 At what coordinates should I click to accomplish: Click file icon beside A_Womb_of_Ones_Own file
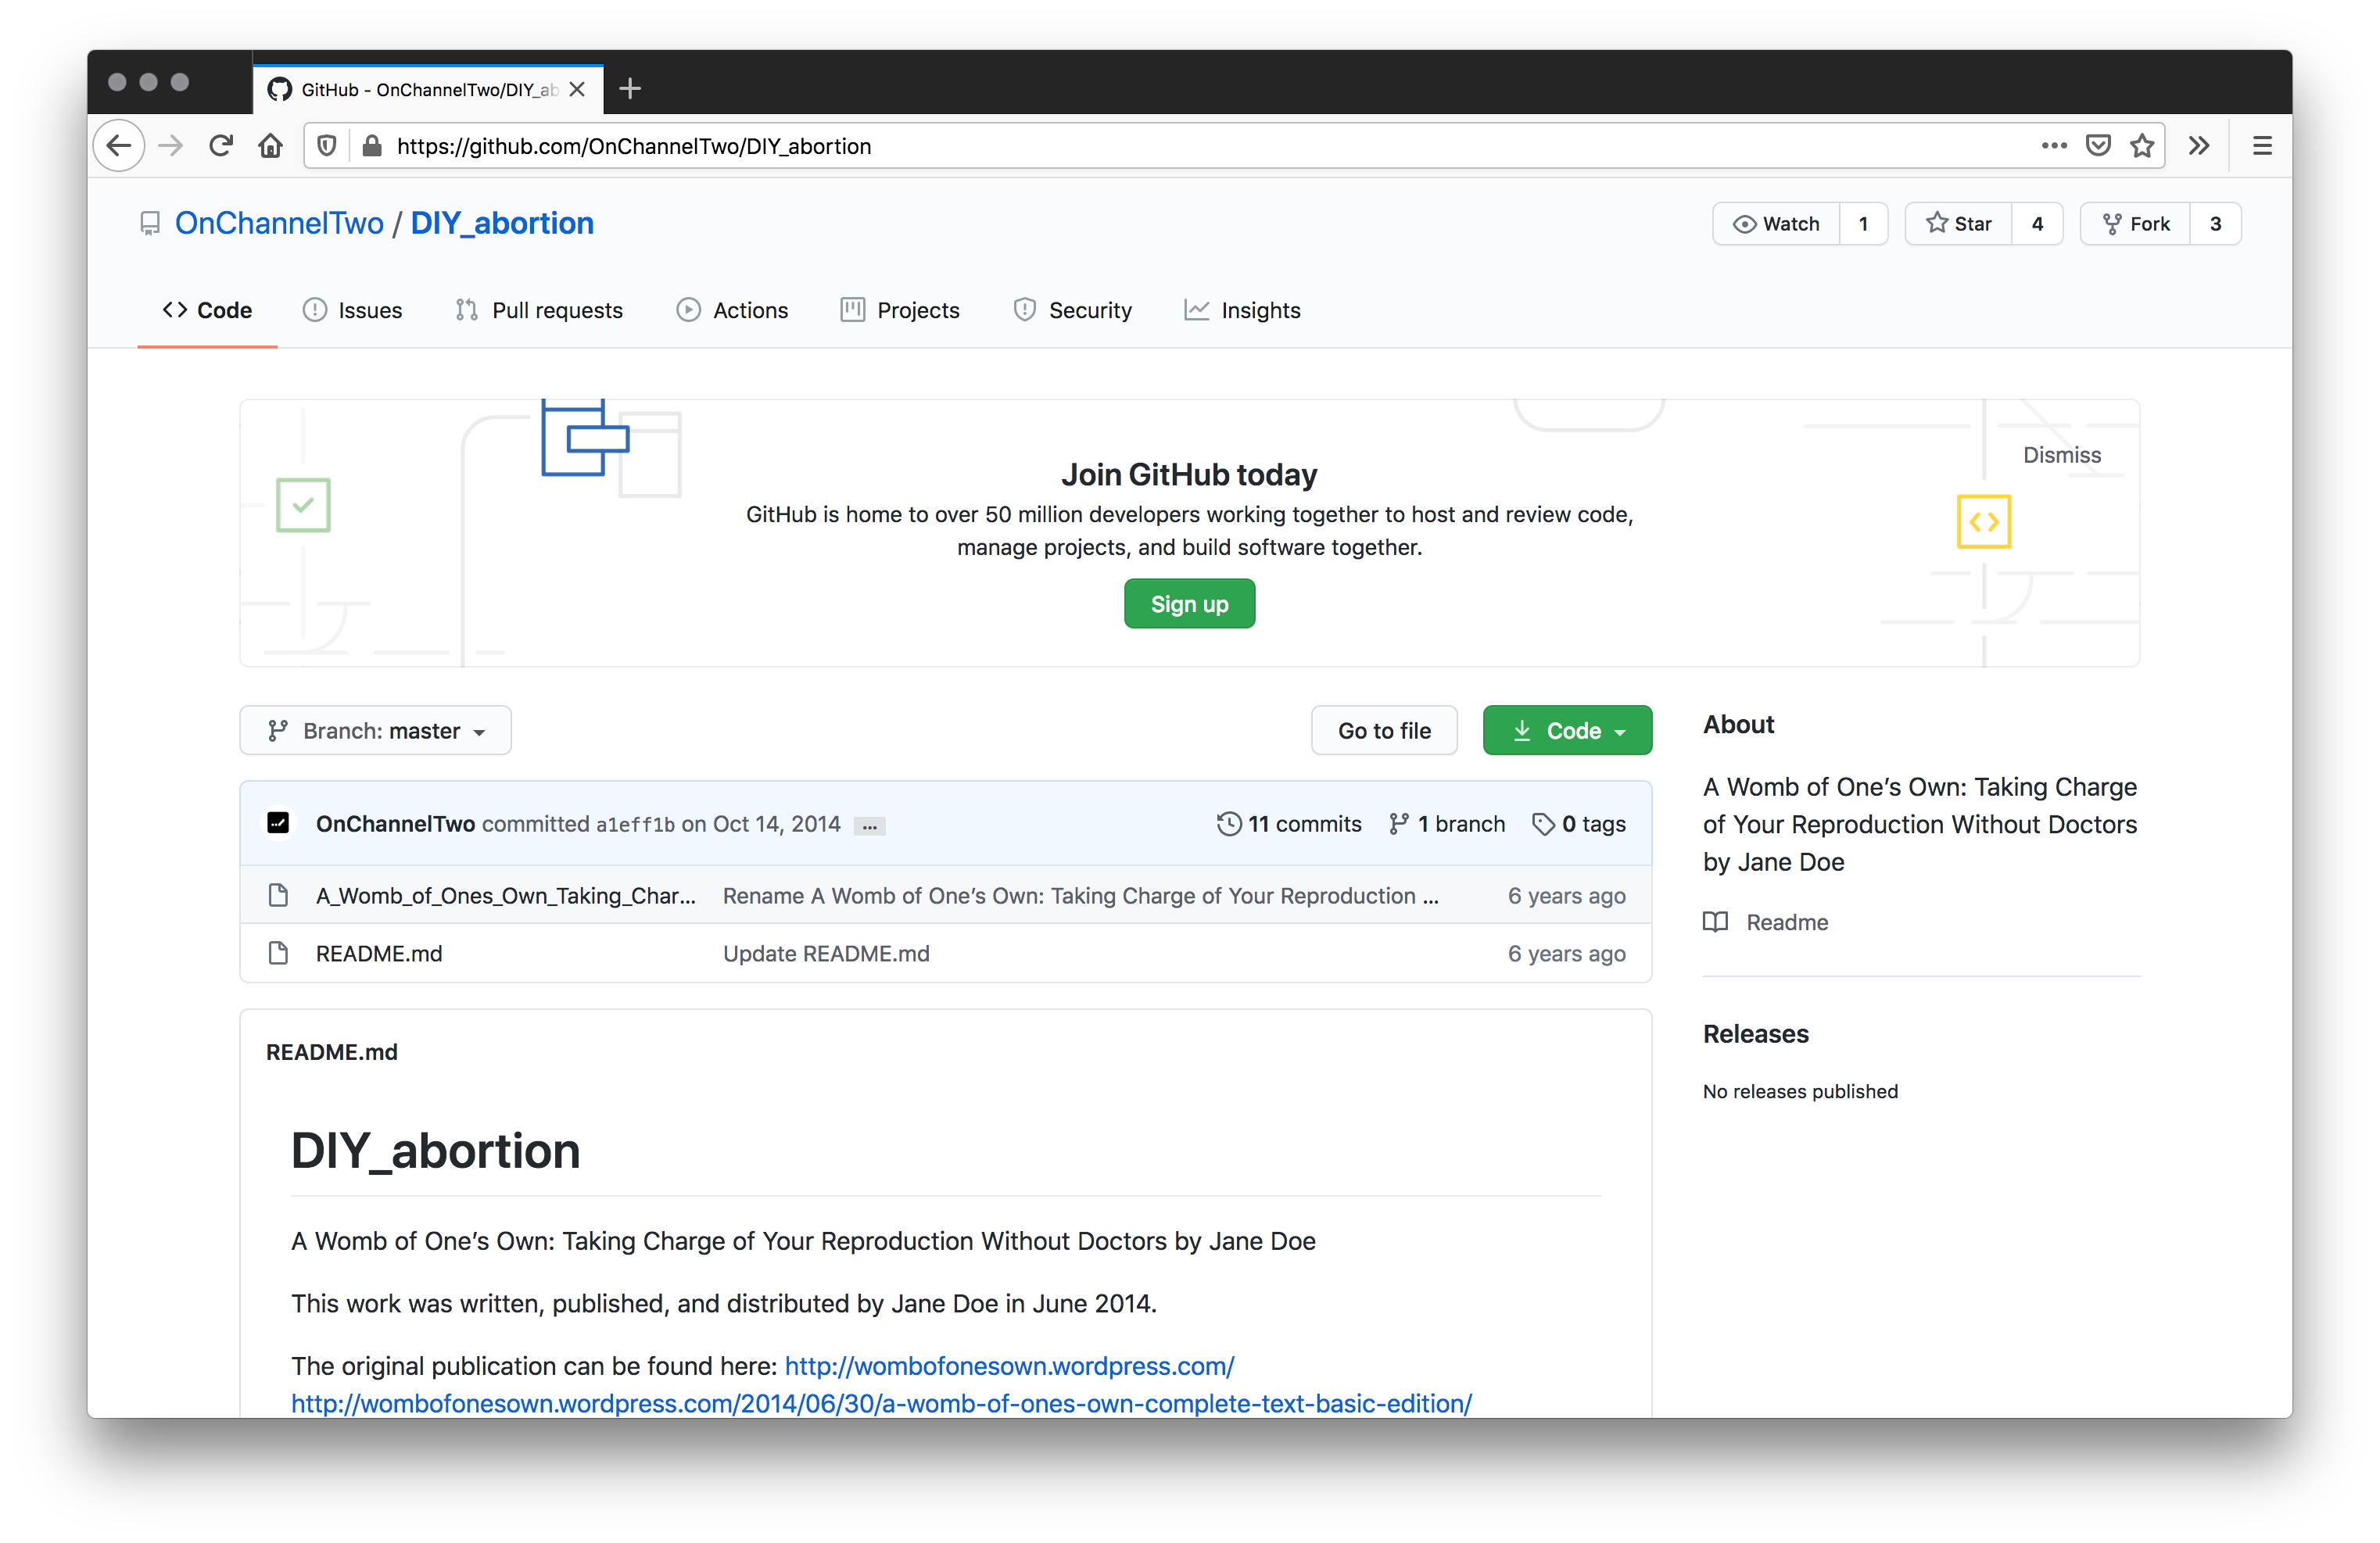coord(279,895)
